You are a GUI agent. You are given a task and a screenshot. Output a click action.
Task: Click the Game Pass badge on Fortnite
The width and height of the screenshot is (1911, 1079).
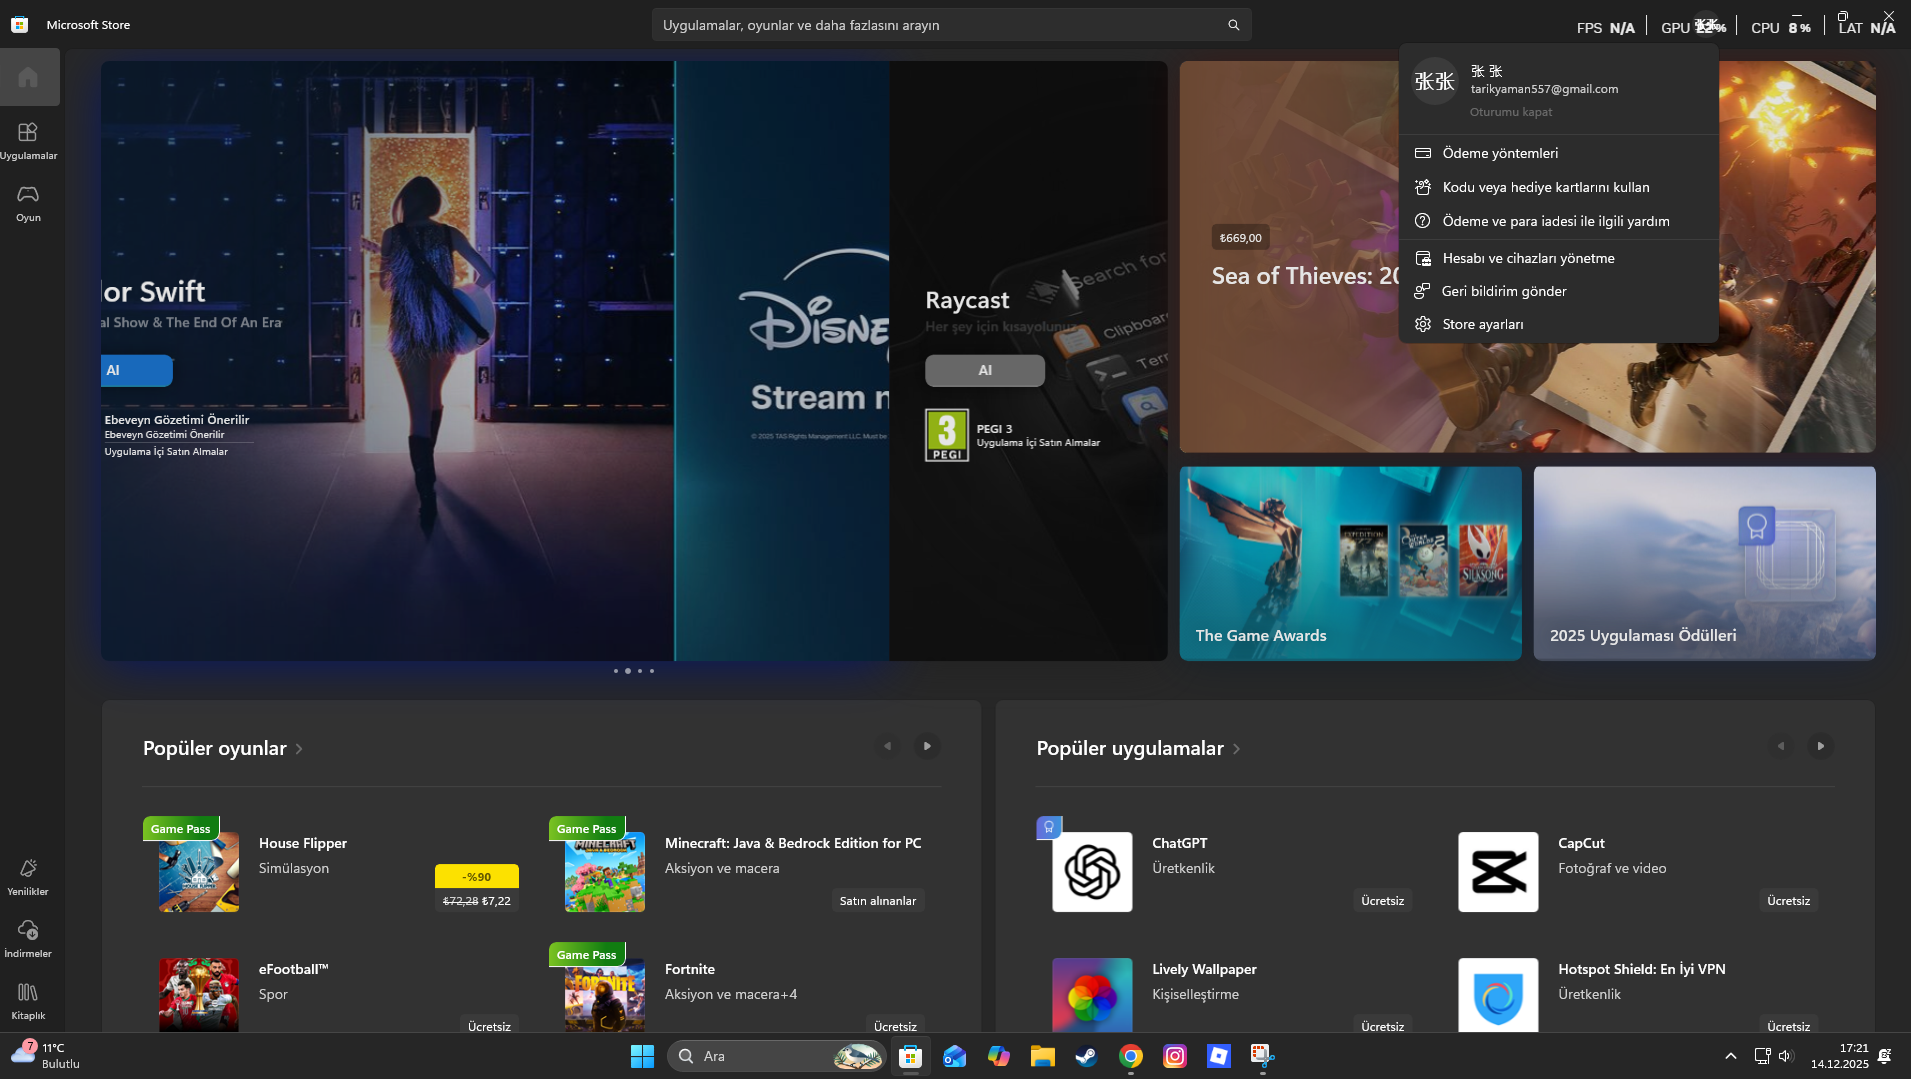pos(586,955)
